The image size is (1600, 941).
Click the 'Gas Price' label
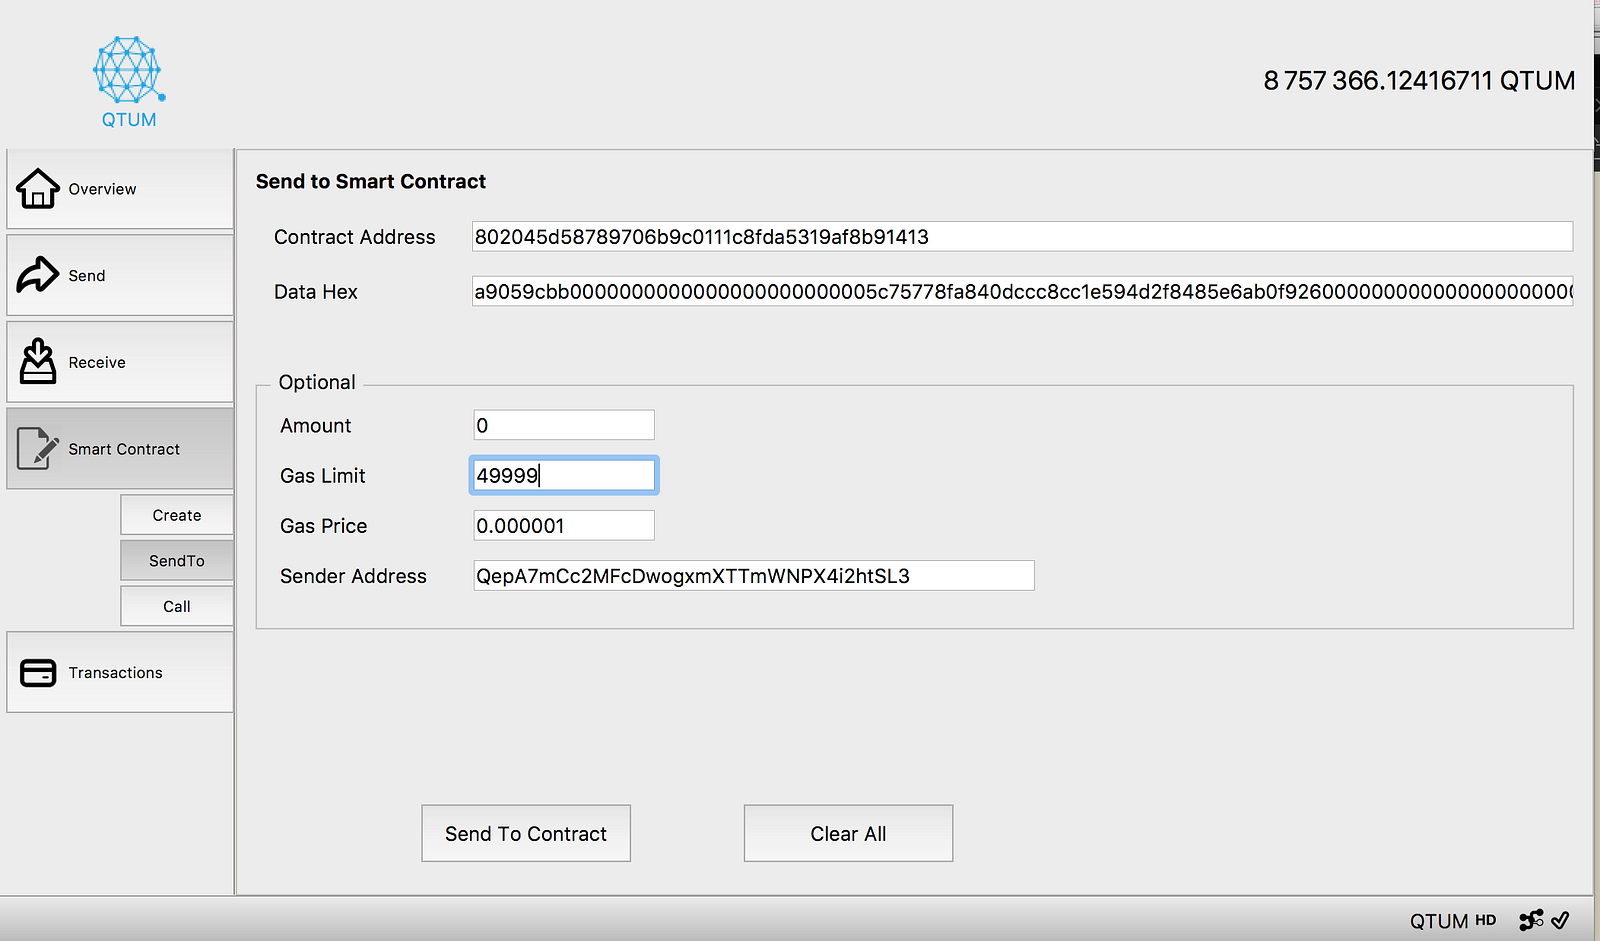pyautogui.click(x=324, y=526)
